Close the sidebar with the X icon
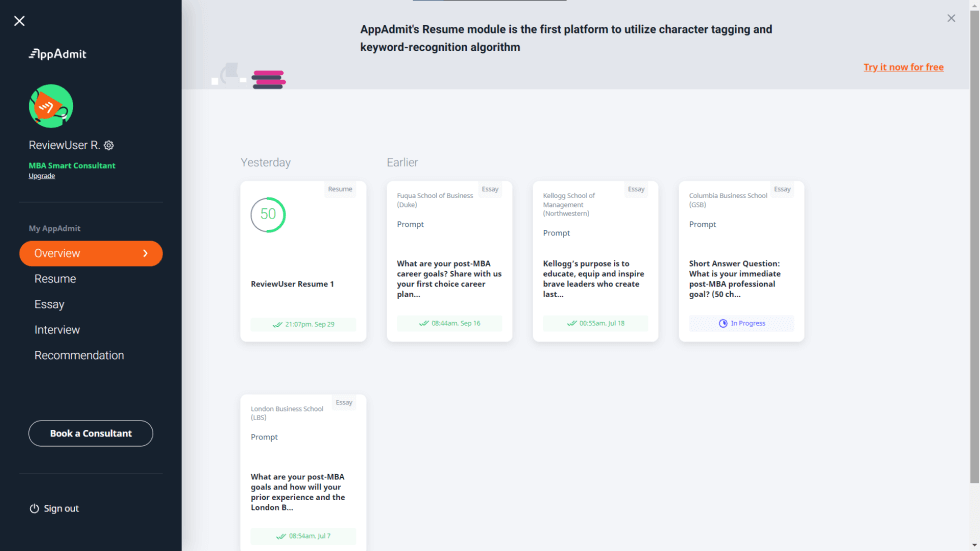This screenshot has width=980, height=551. 19,21
